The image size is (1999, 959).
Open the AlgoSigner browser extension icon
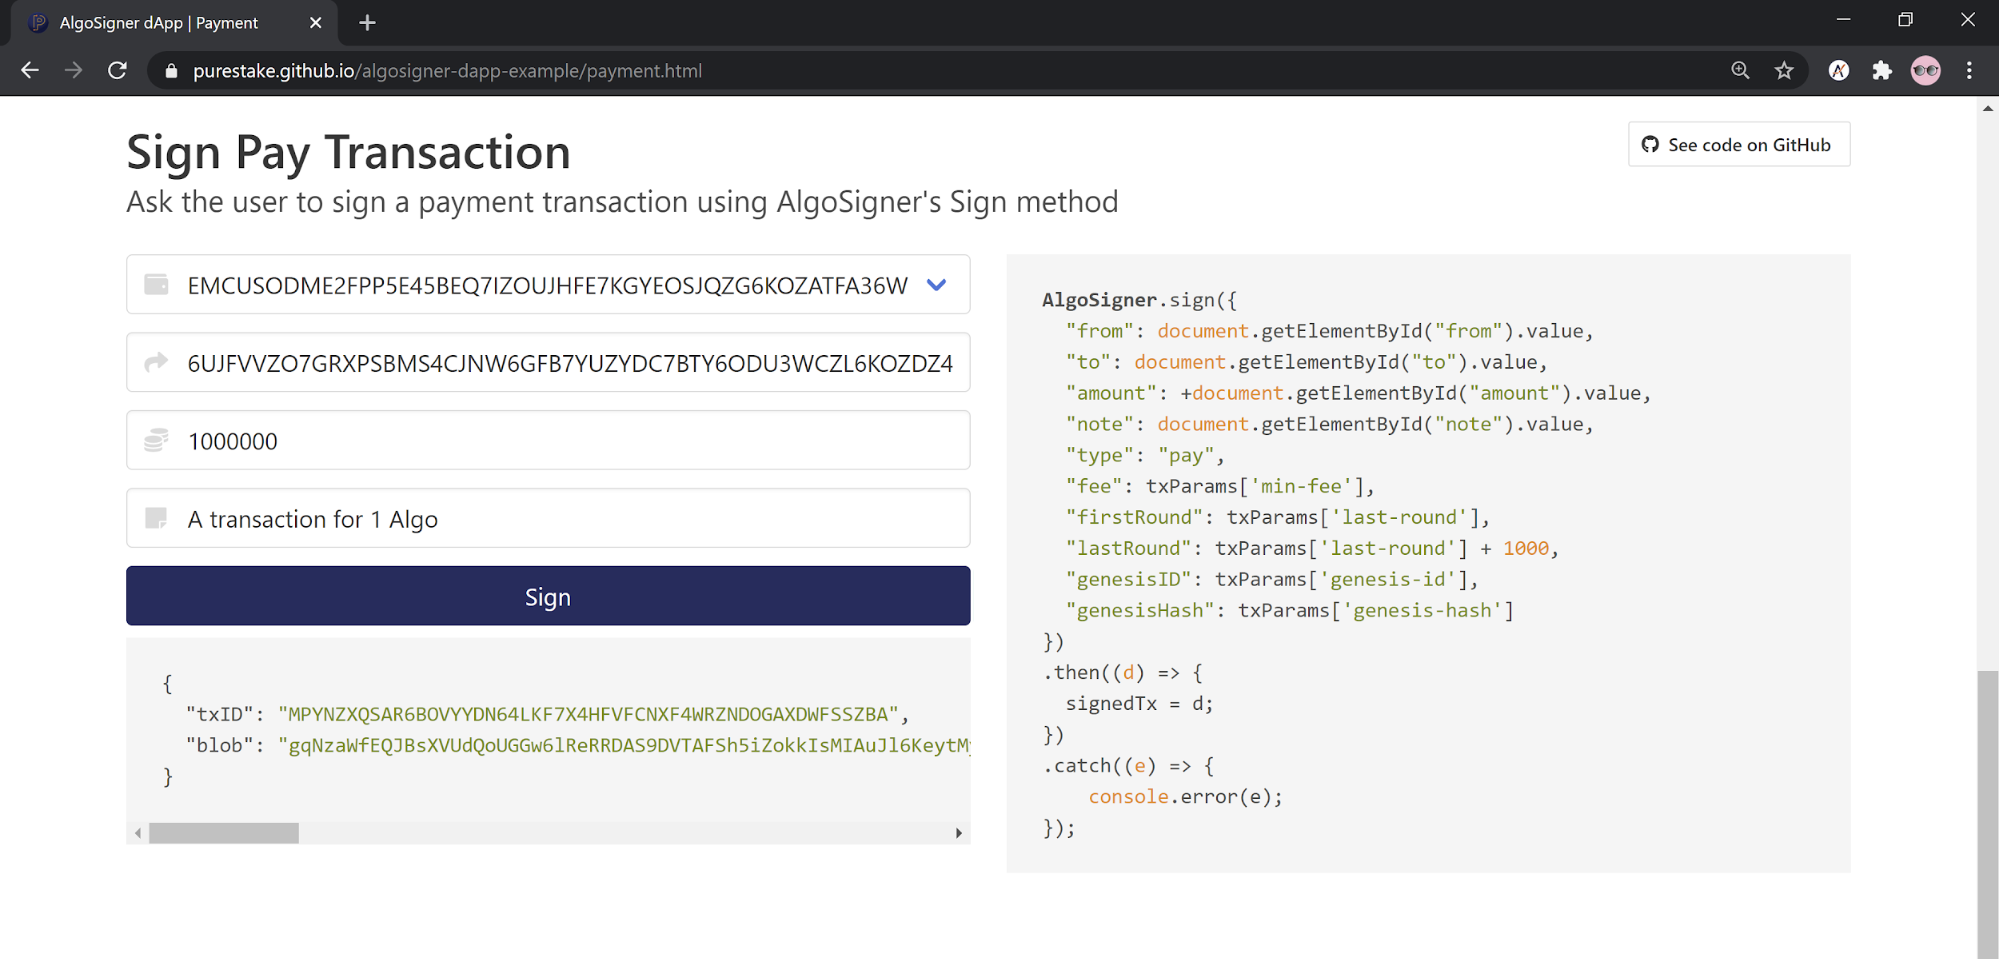(1838, 70)
